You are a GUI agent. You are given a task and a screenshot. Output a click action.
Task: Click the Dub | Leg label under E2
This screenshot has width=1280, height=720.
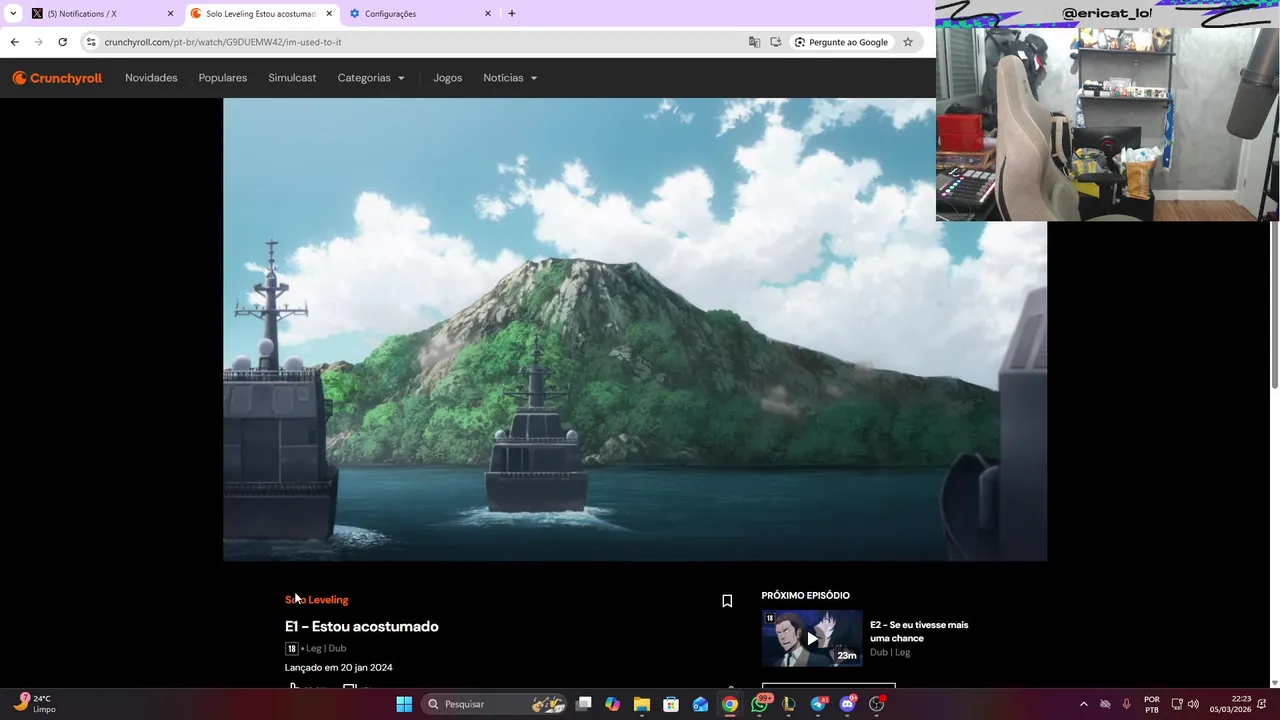890,652
